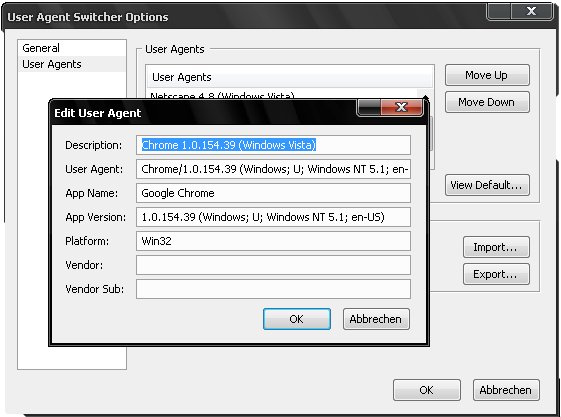
Task: Click the App Name field containing Google Chrome
Action: (x=273, y=193)
